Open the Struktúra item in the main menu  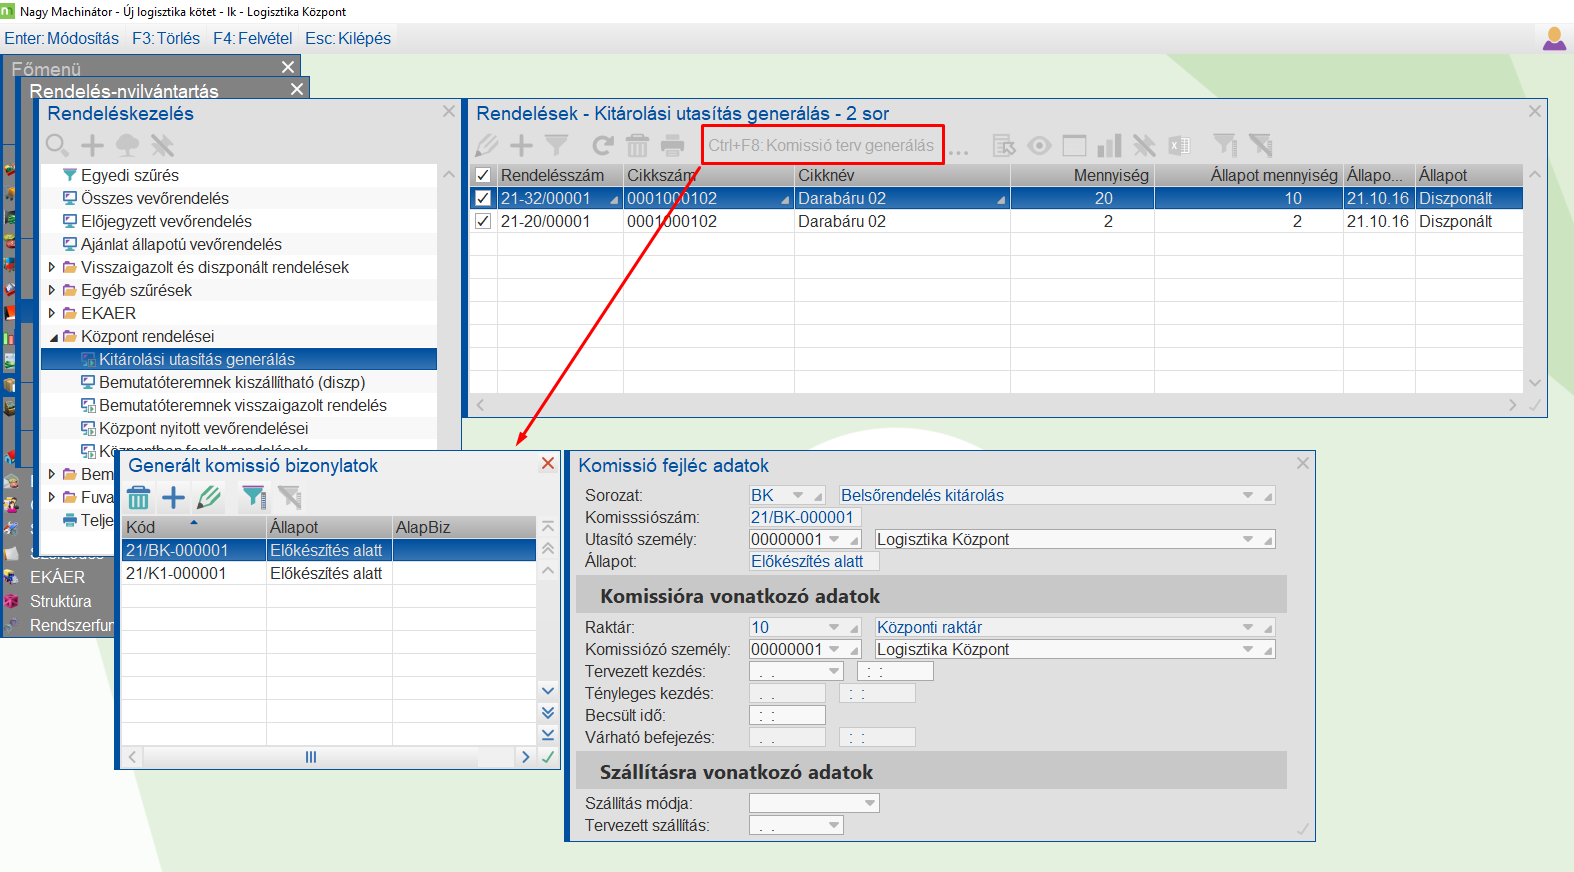point(61,601)
